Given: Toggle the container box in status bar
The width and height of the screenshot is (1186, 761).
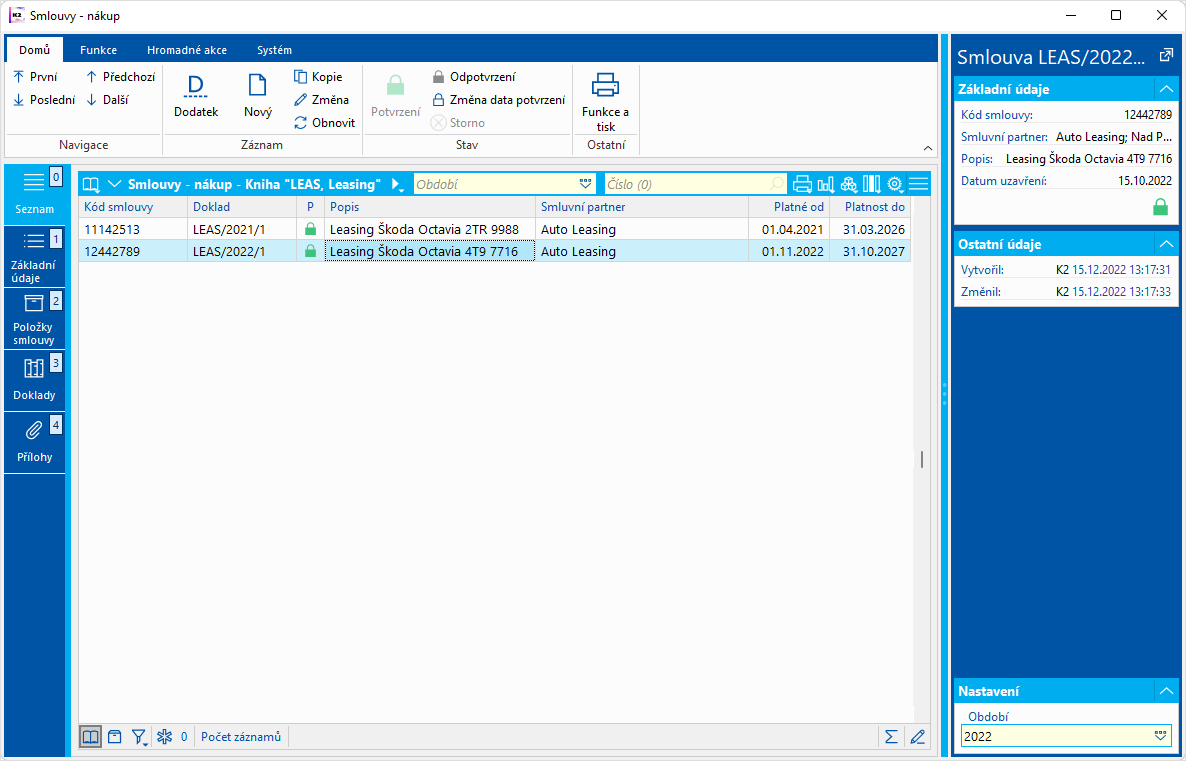Looking at the screenshot, I should [114, 737].
